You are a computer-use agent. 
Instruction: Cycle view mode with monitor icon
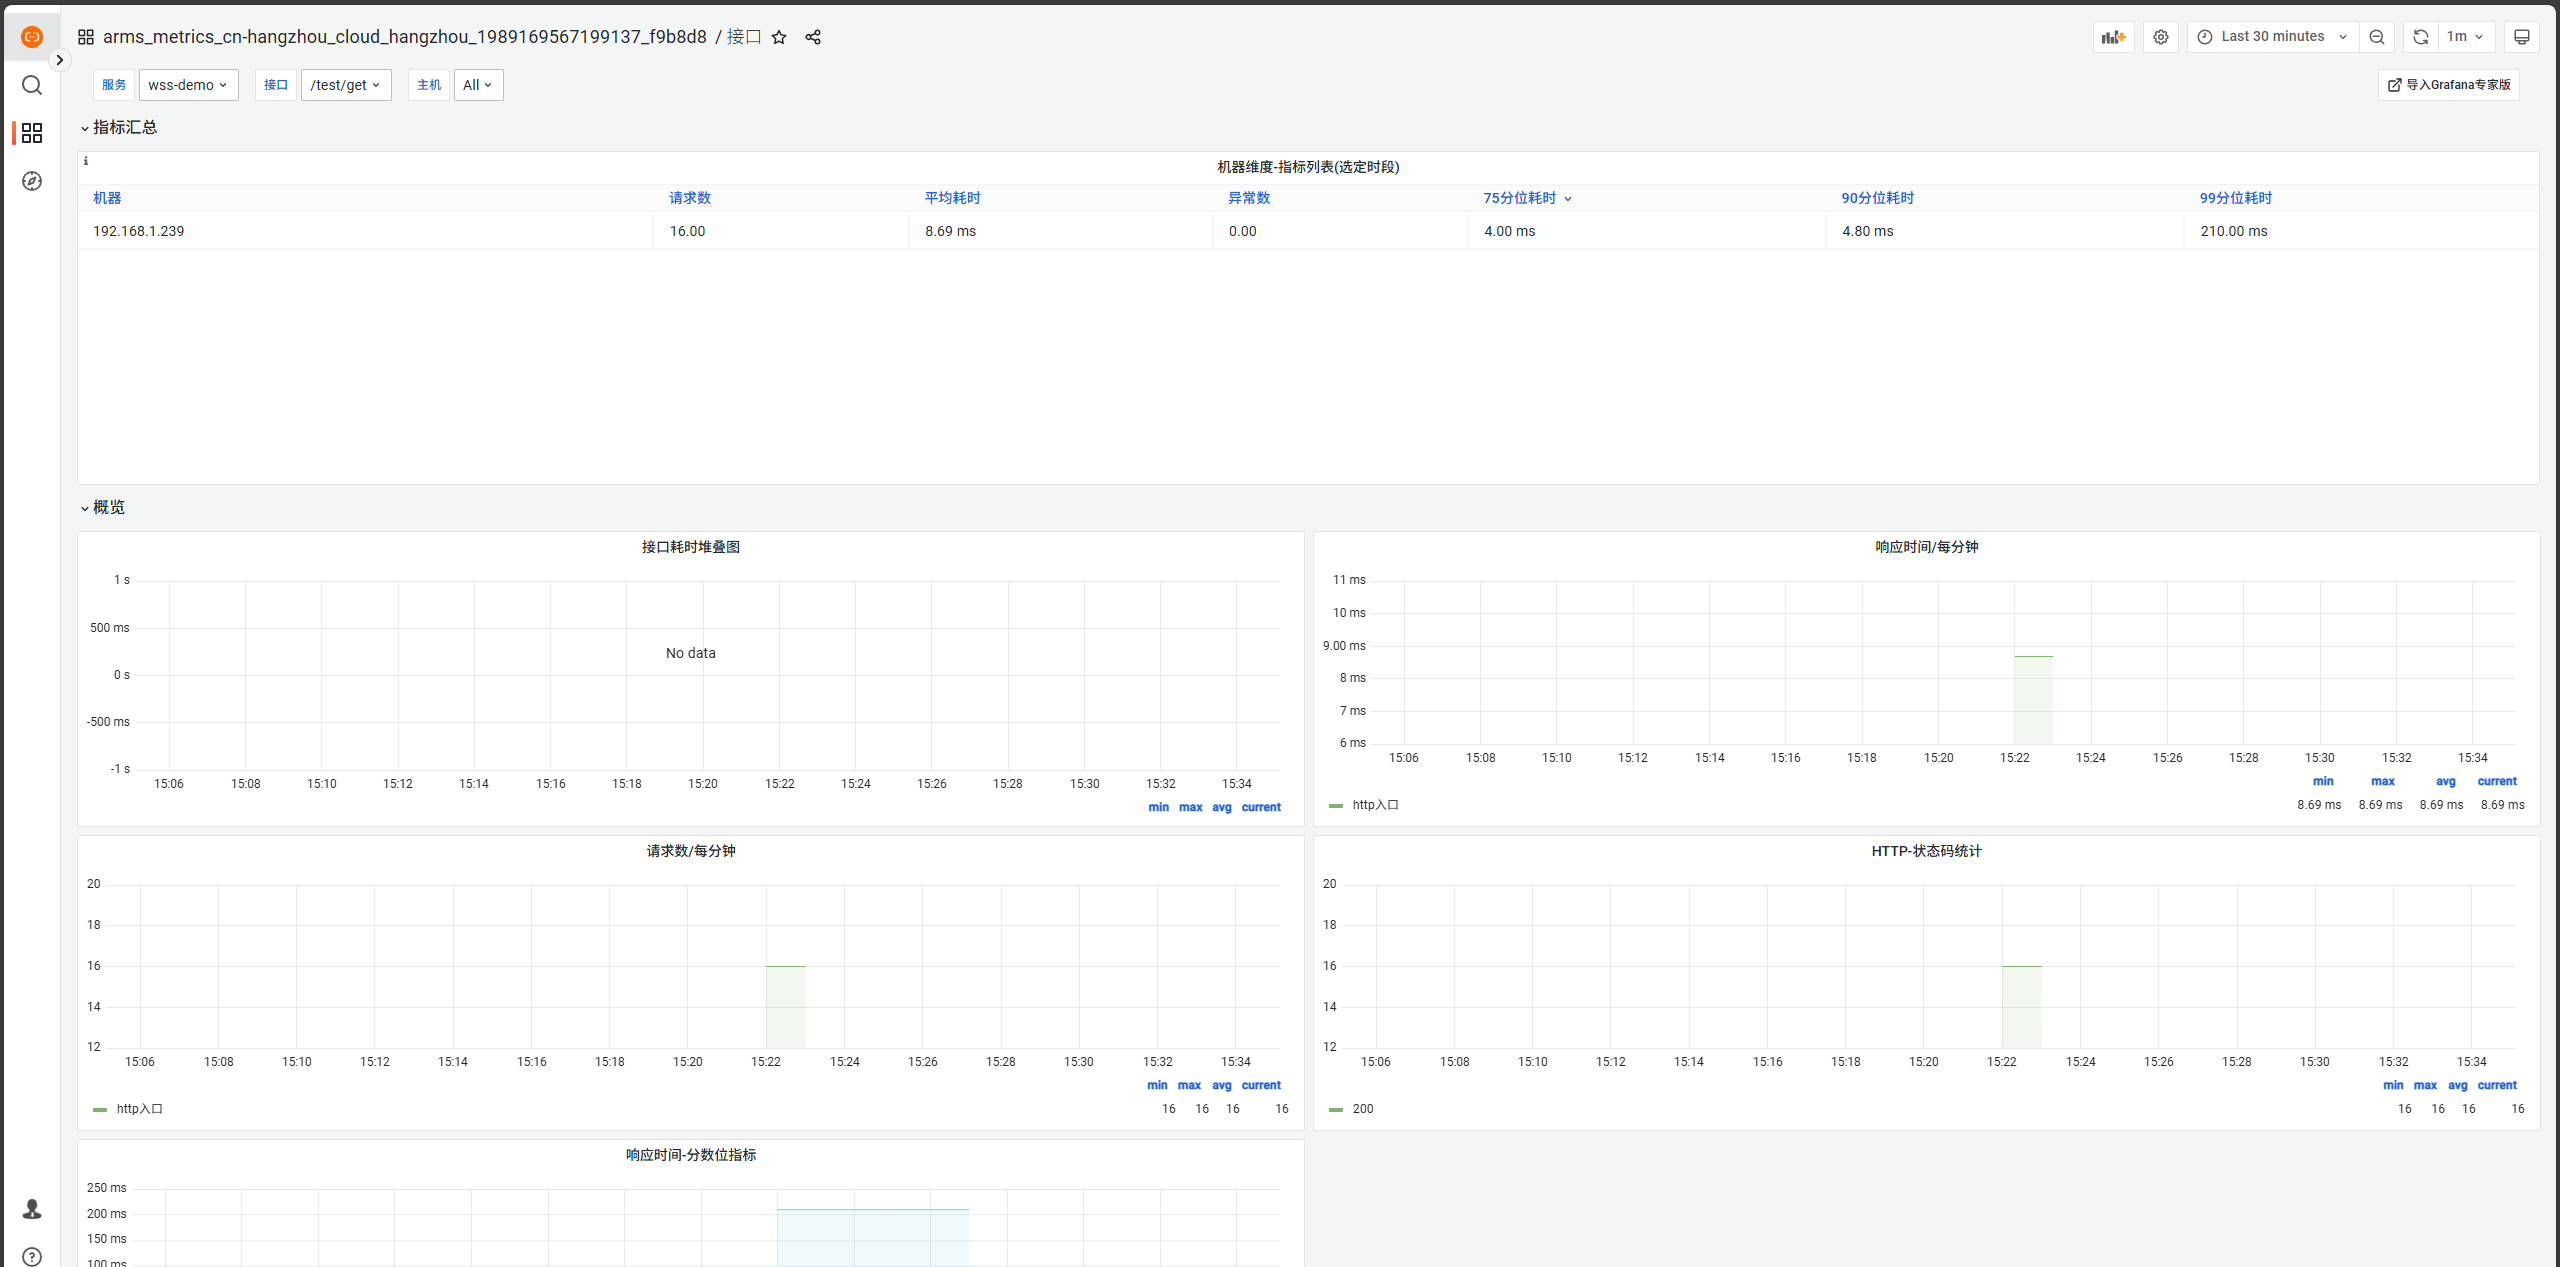[x=2521, y=37]
